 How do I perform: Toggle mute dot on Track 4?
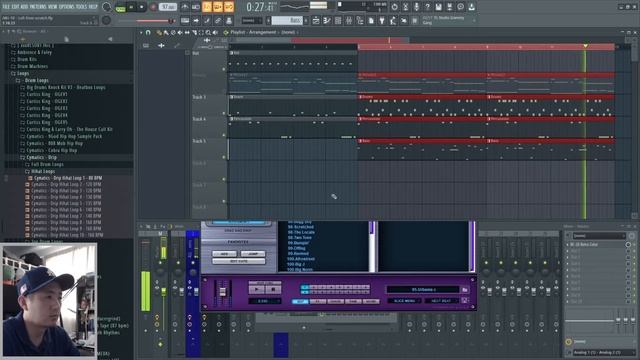(x=224, y=135)
